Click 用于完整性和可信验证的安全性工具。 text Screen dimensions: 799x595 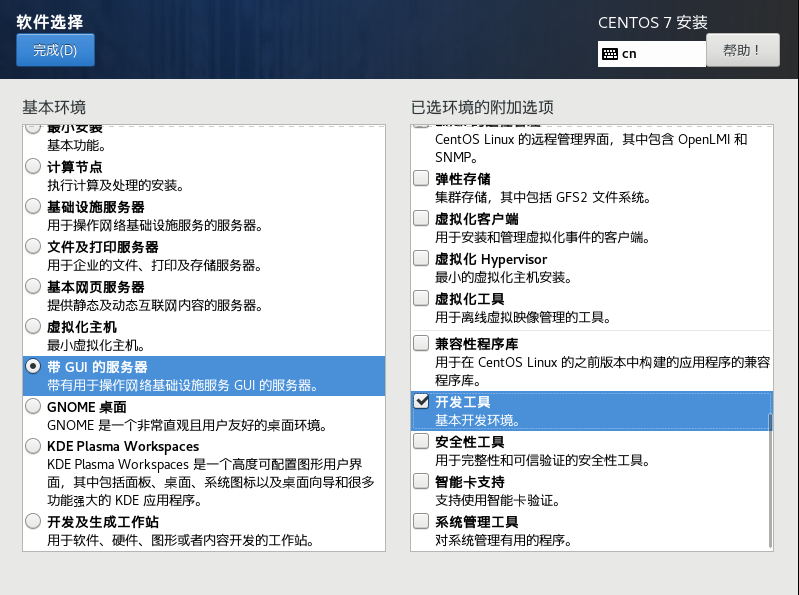pos(543,461)
